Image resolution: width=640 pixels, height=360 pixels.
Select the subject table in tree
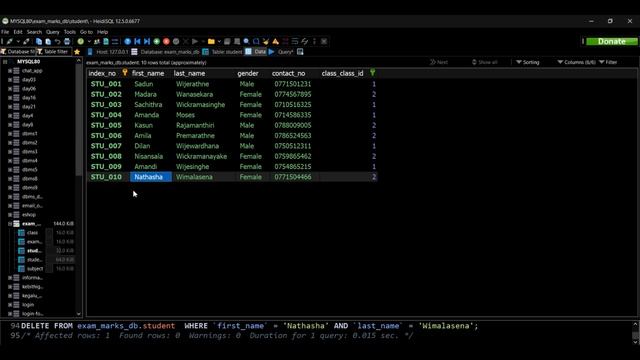click(x=35, y=269)
